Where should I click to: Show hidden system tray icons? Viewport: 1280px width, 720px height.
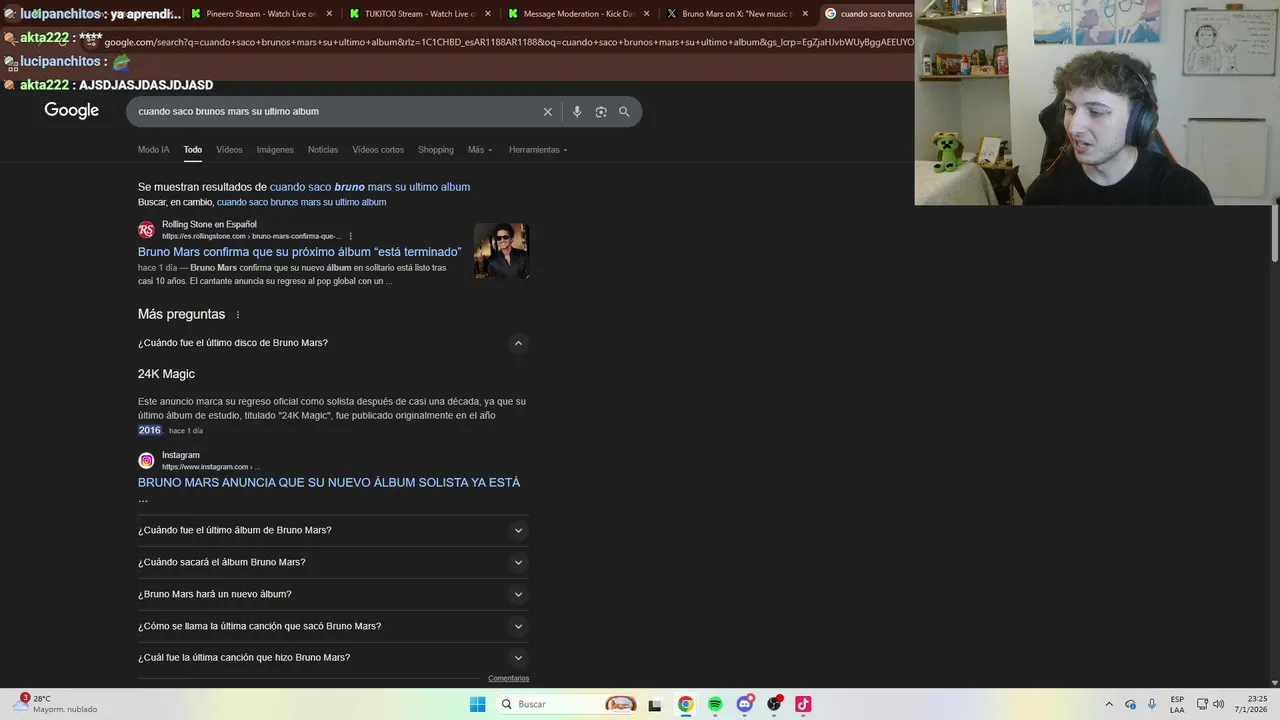(1108, 704)
